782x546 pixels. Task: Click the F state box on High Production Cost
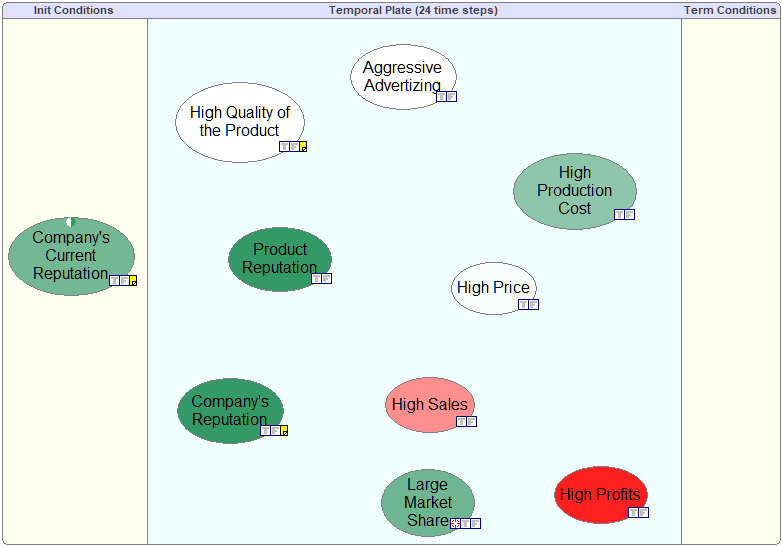pos(629,214)
